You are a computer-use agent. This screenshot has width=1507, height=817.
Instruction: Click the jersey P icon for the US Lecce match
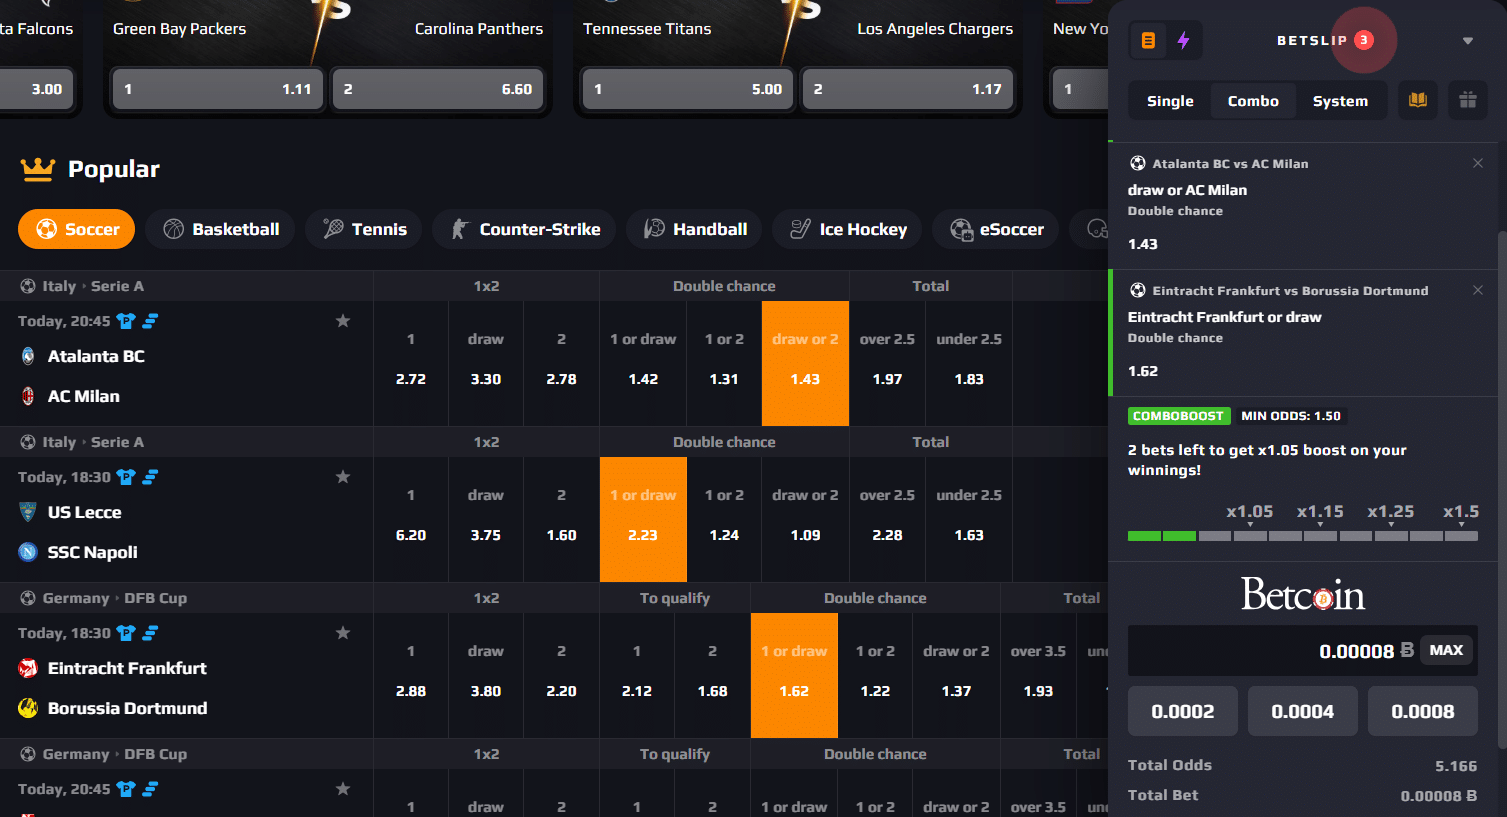pos(125,477)
